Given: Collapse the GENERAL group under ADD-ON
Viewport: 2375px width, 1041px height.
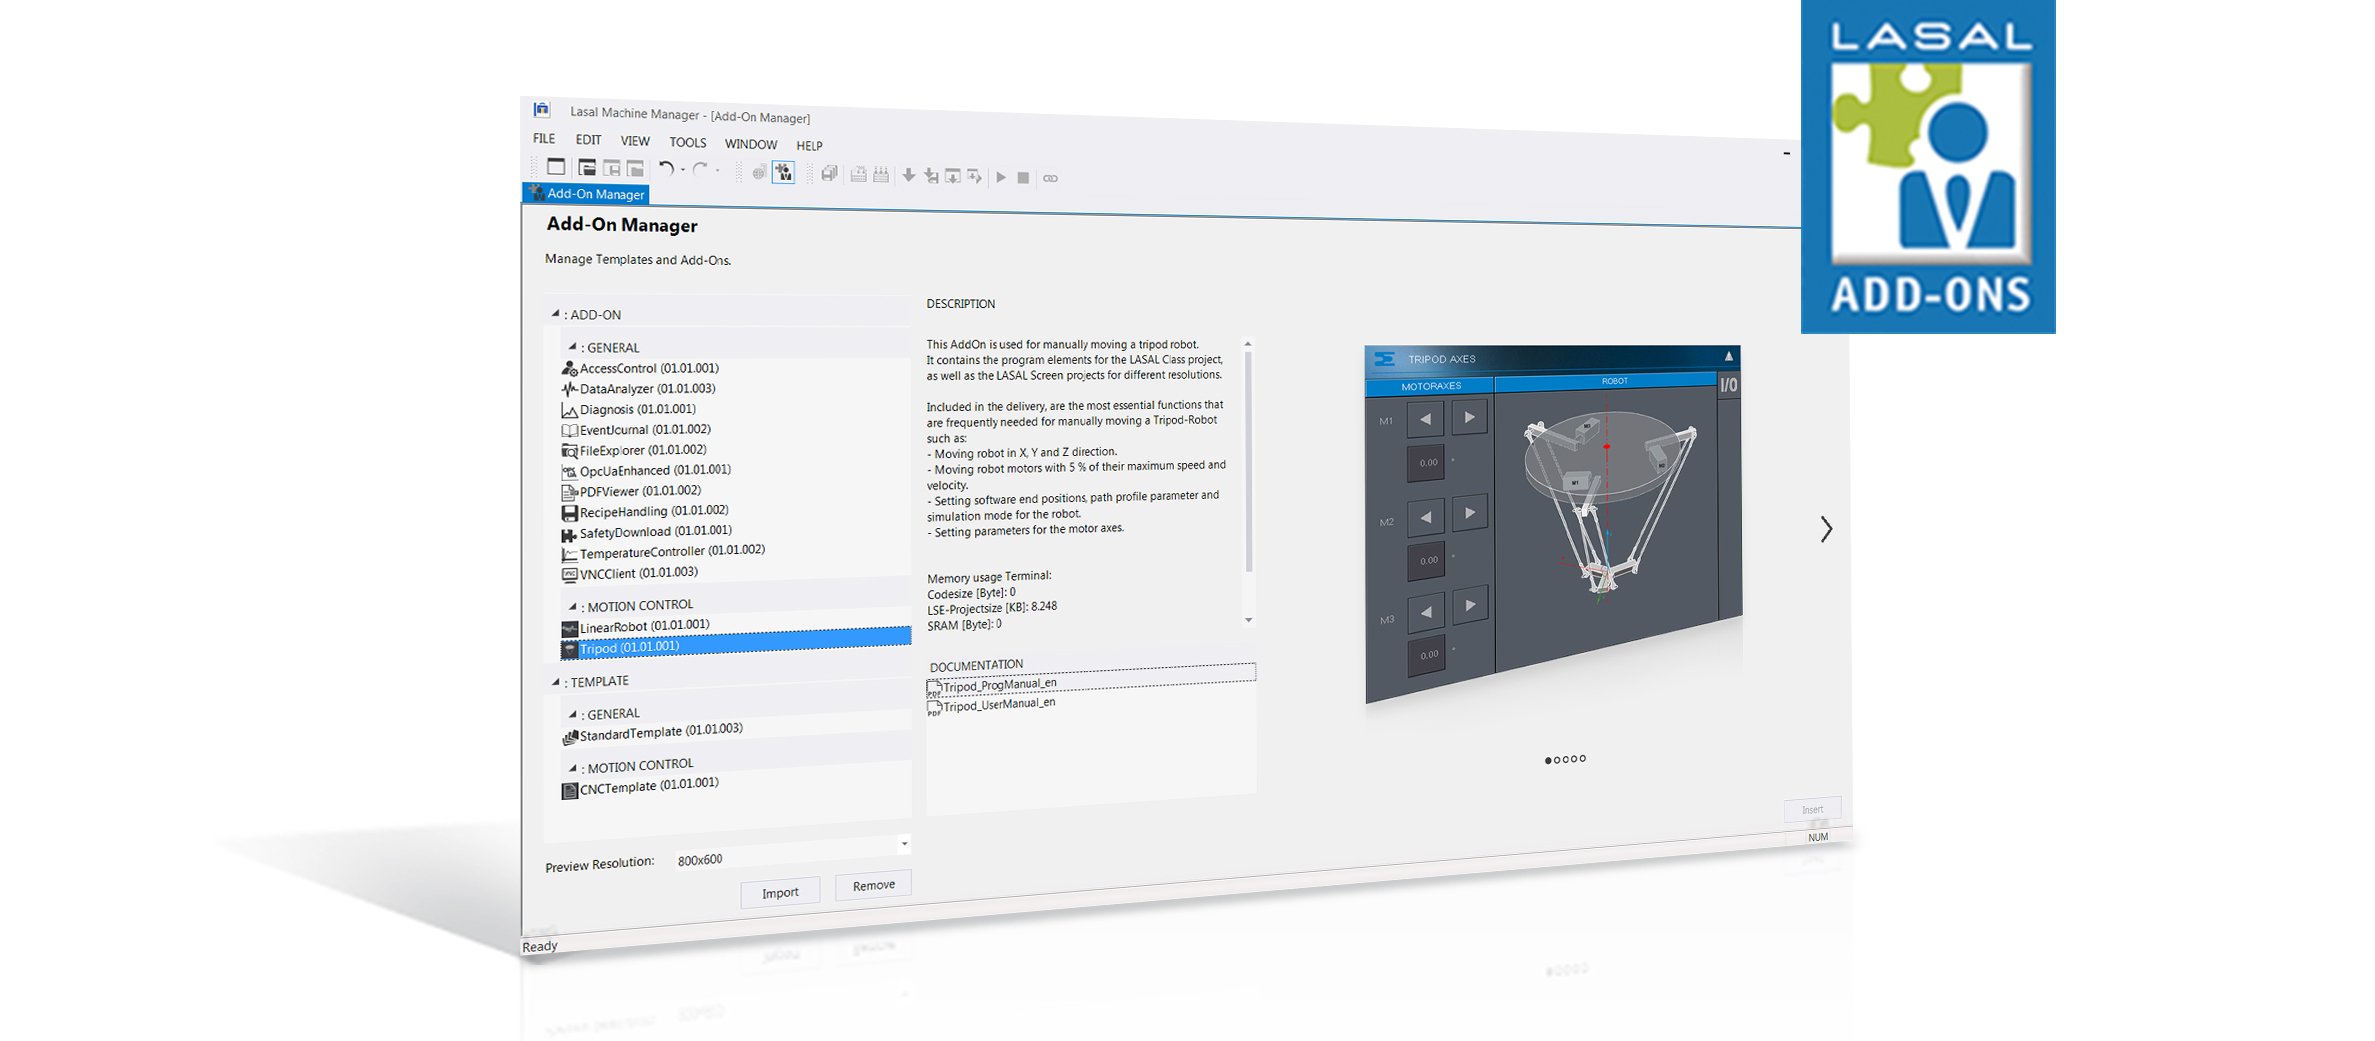Looking at the screenshot, I should 572,347.
